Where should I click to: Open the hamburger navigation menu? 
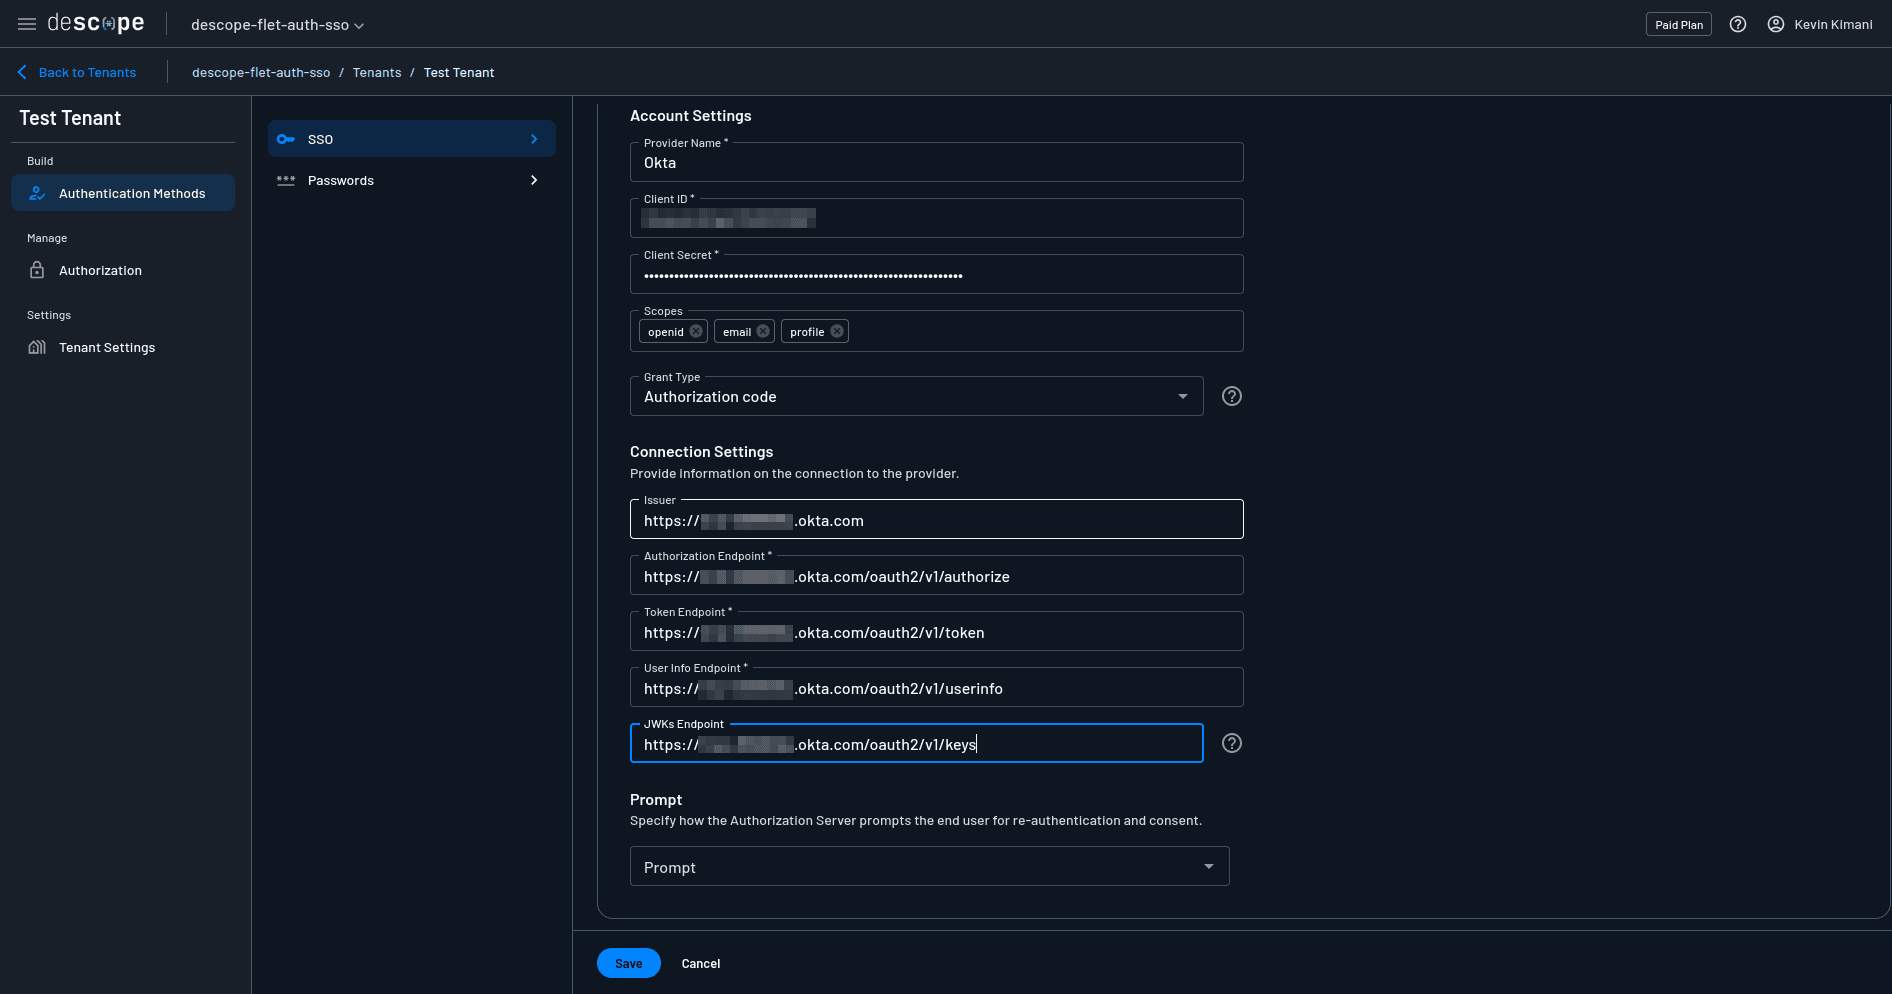pyautogui.click(x=27, y=24)
